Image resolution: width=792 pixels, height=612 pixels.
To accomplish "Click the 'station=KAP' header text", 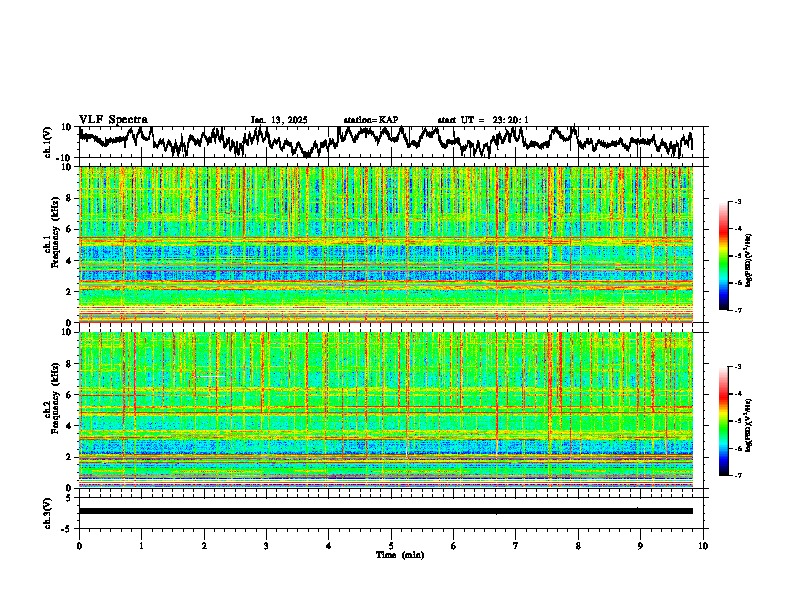I will [x=371, y=120].
